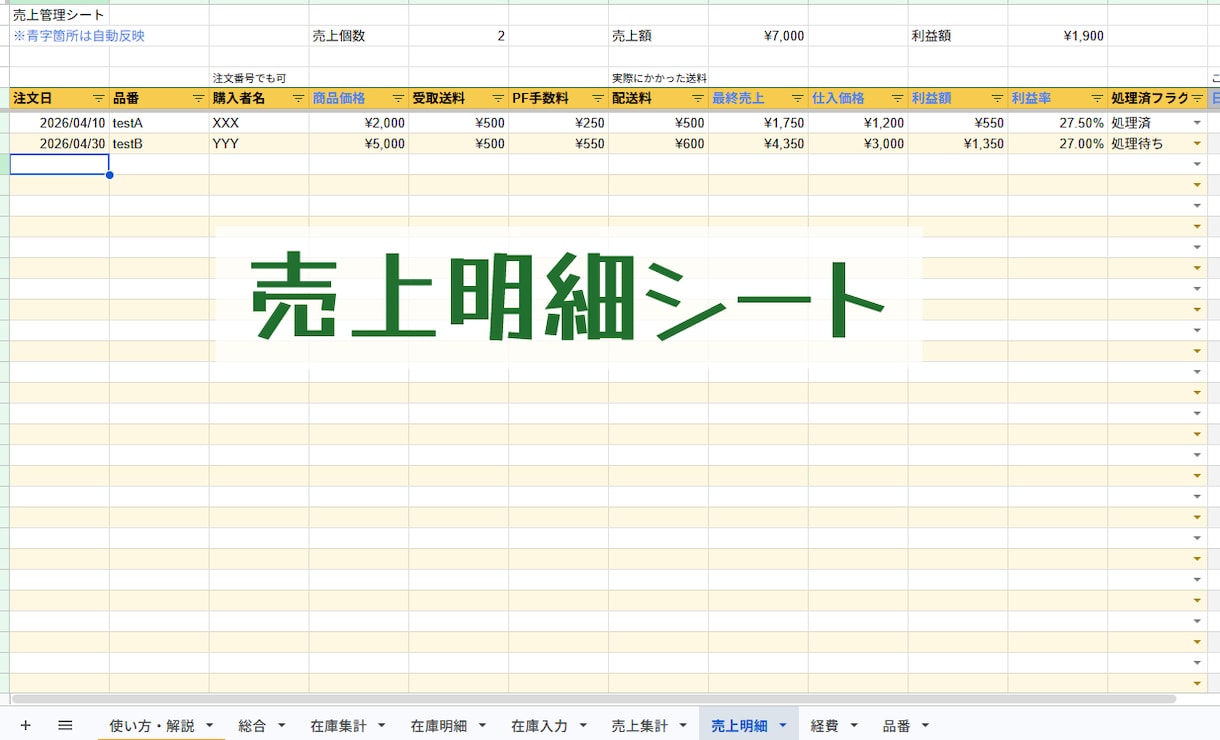This screenshot has height=740, width=1220.
Task: Switch to the 品番 sheet tab
Action: tap(896, 726)
